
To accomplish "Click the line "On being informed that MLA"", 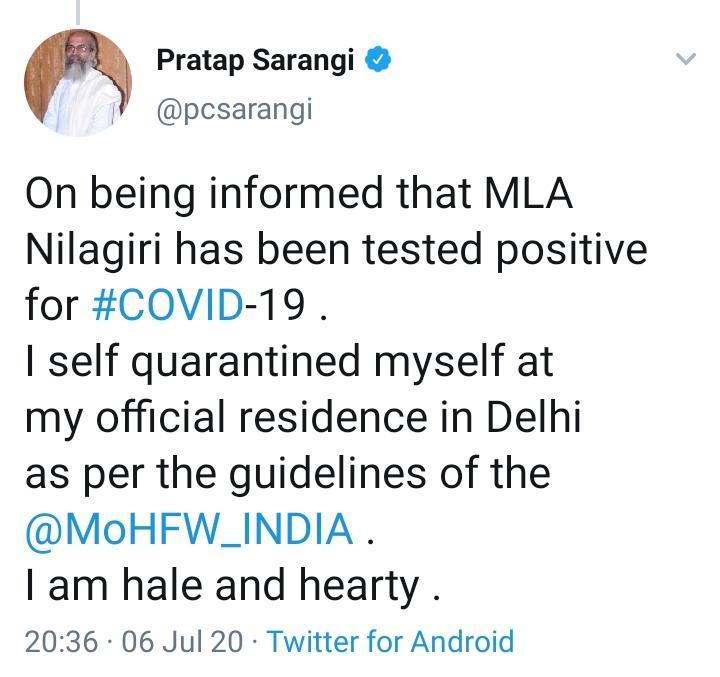I will click(299, 194).
